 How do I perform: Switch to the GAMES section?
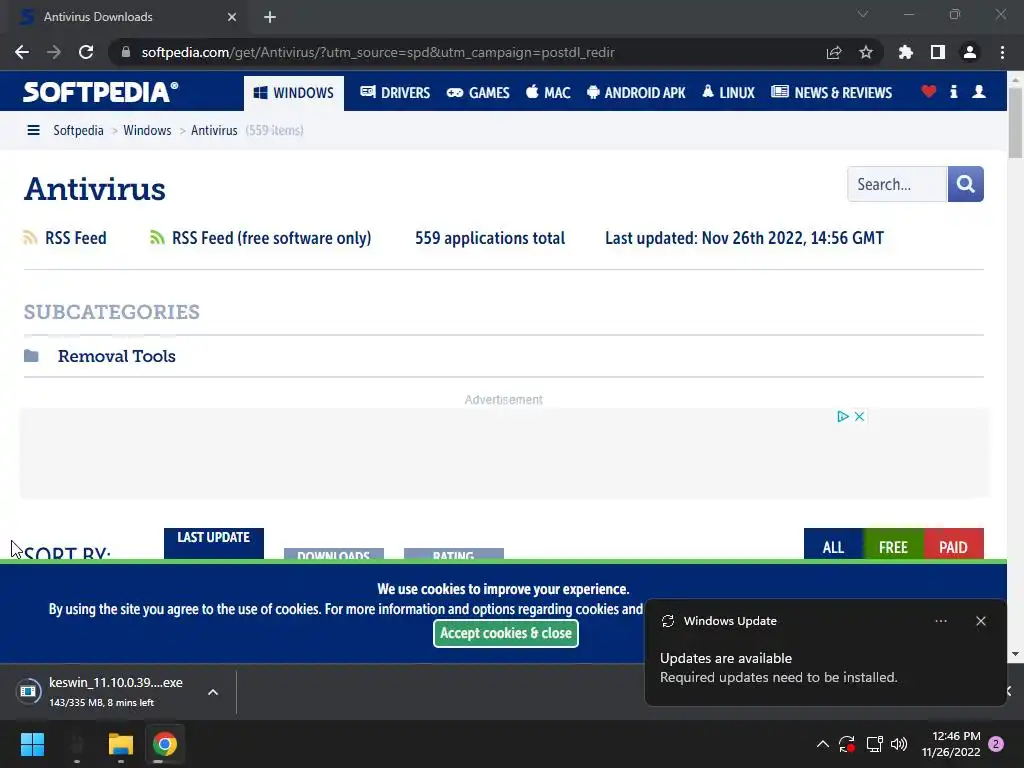(478, 93)
